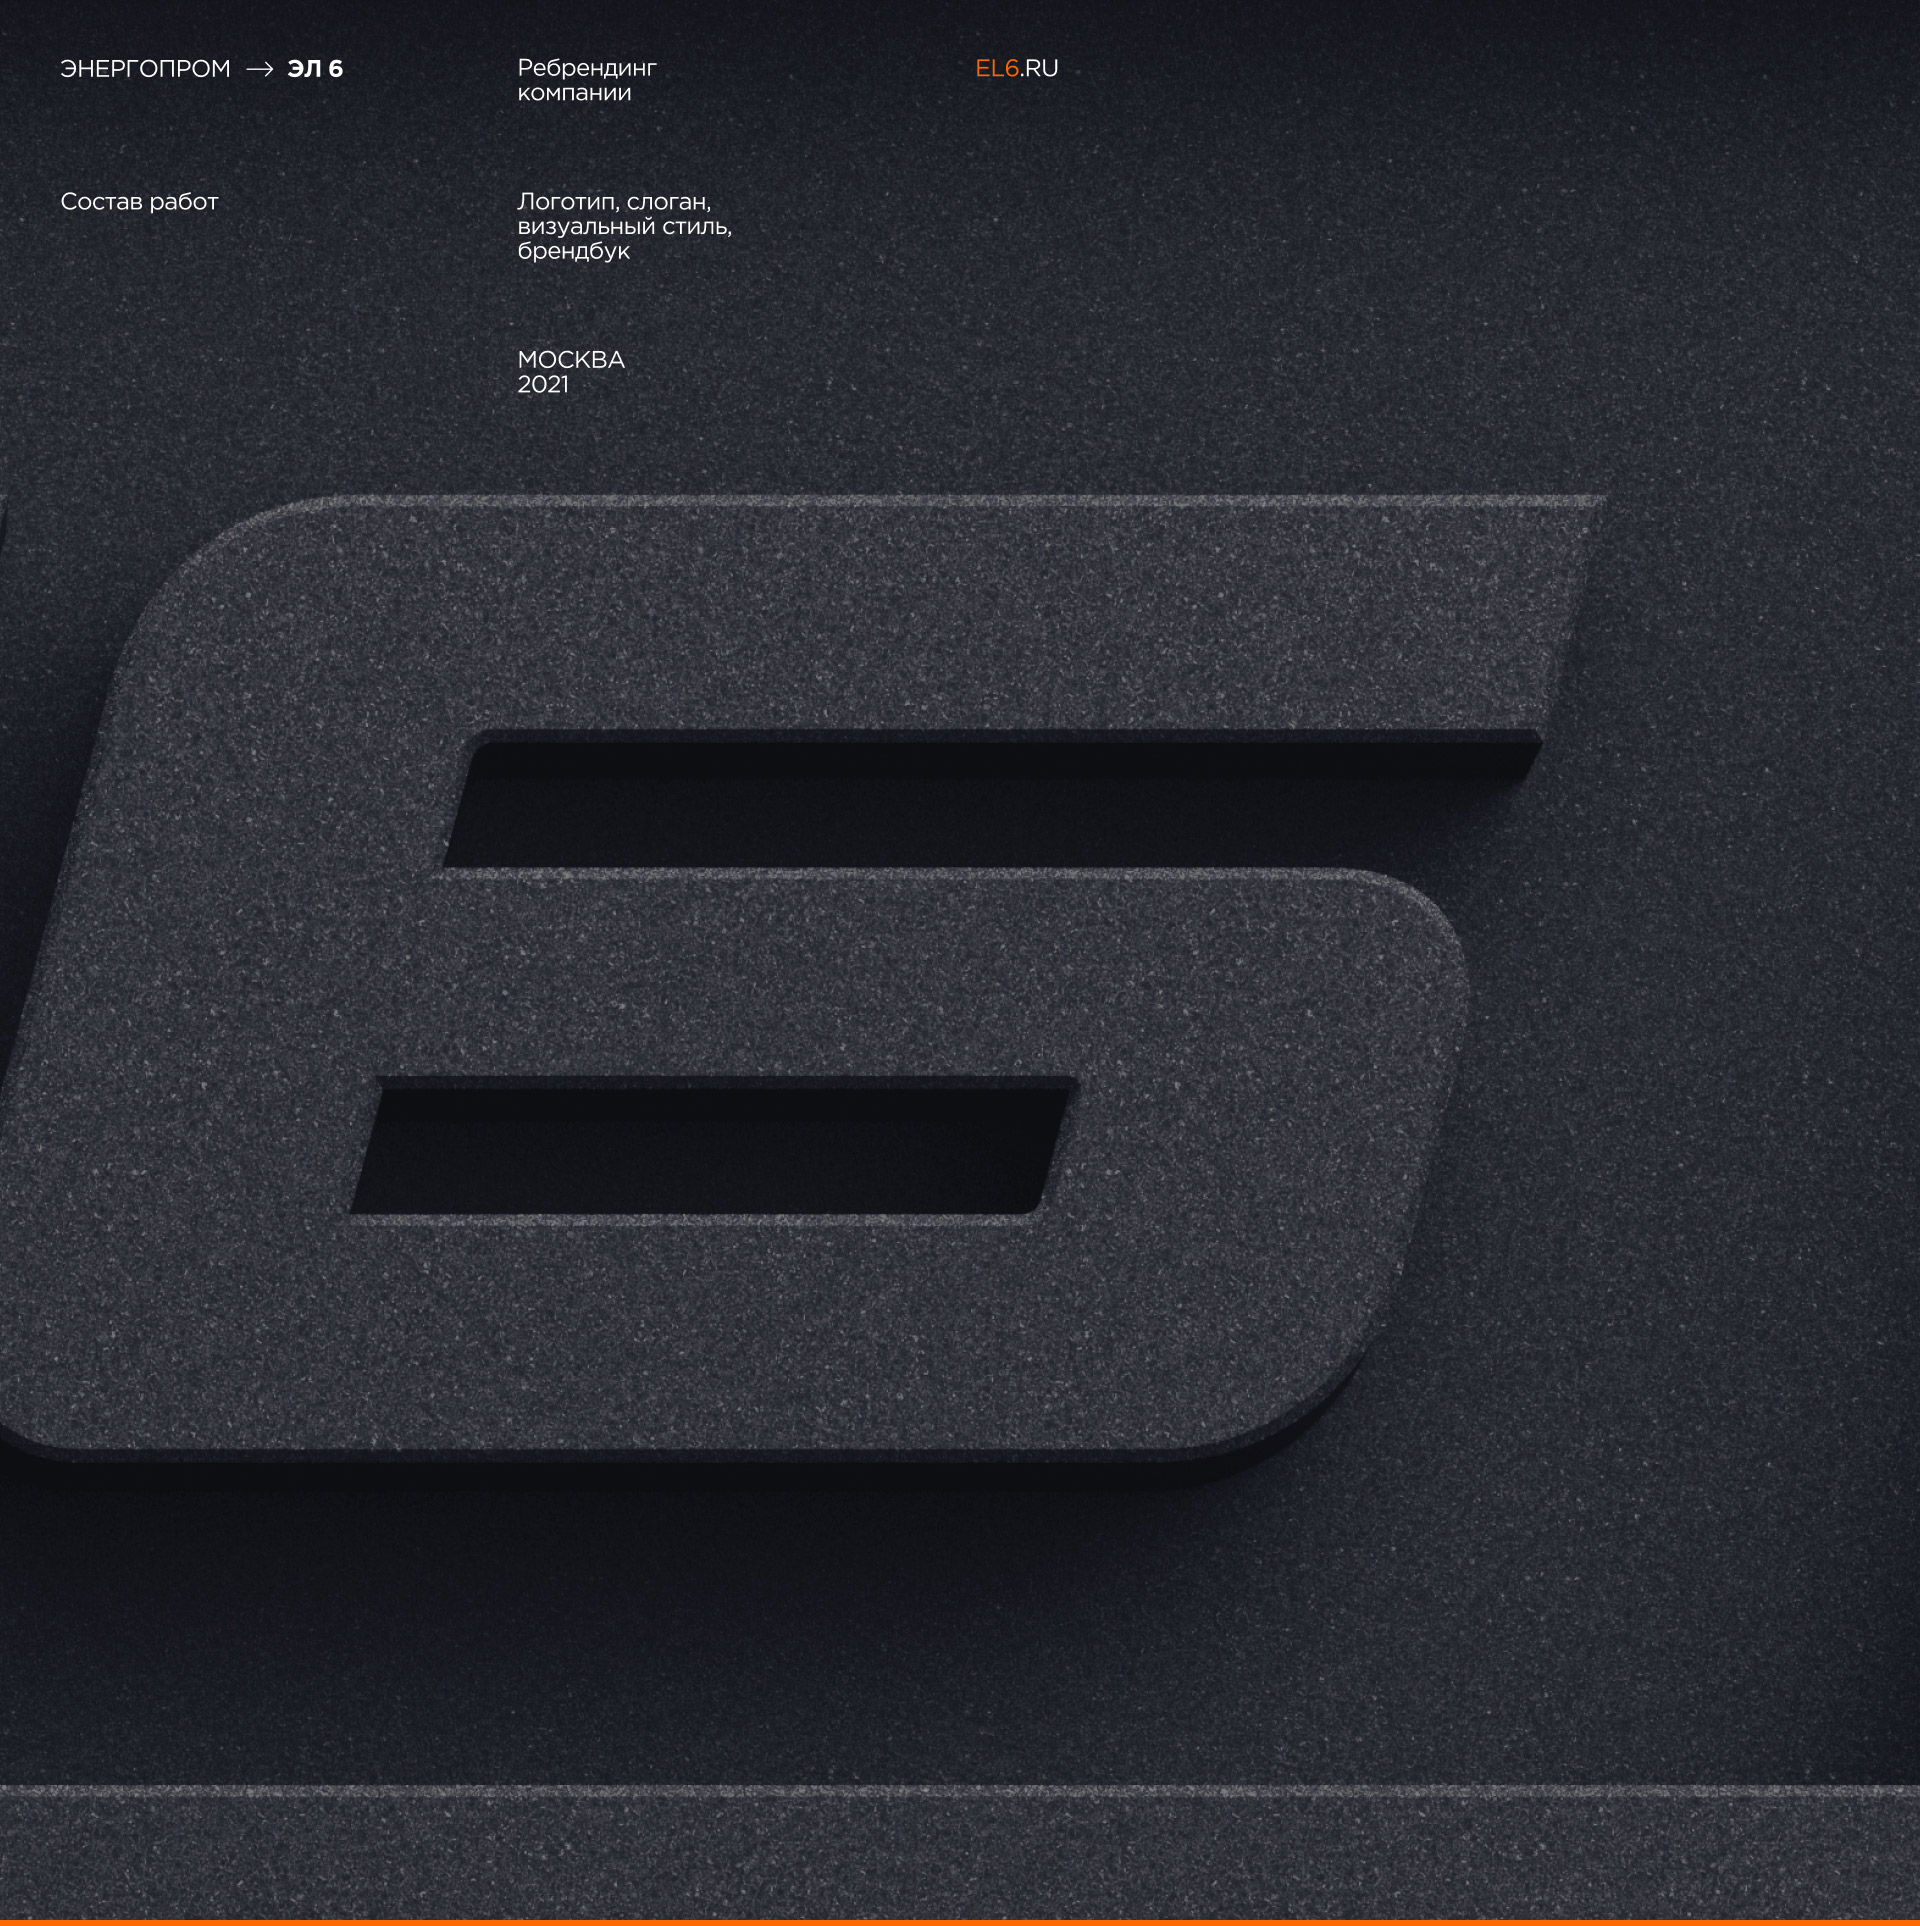Click the word брендбук
The height and width of the screenshot is (1926, 1920).
[x=573, y=251]
